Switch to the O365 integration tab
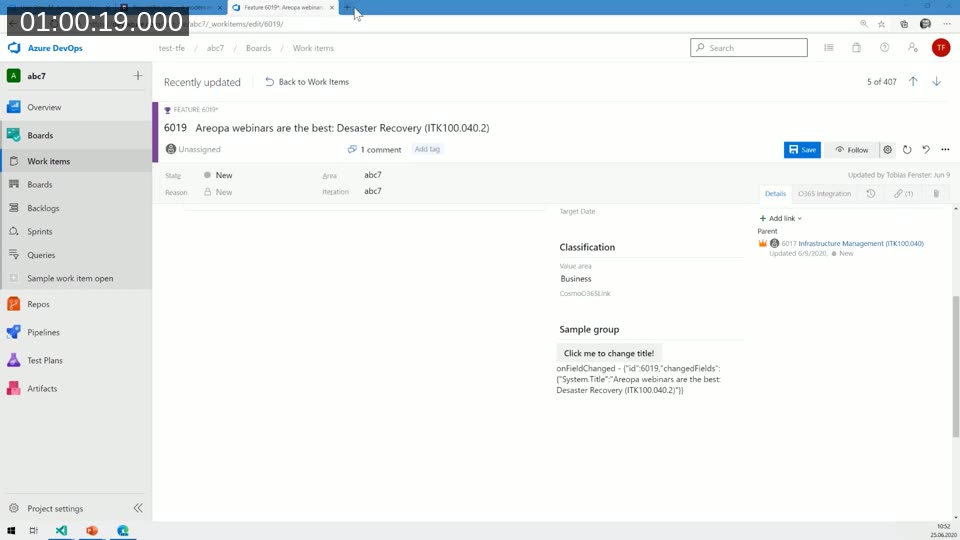Image resolution: width=960 pixels, height=540 pixels. tap(824, 193)
